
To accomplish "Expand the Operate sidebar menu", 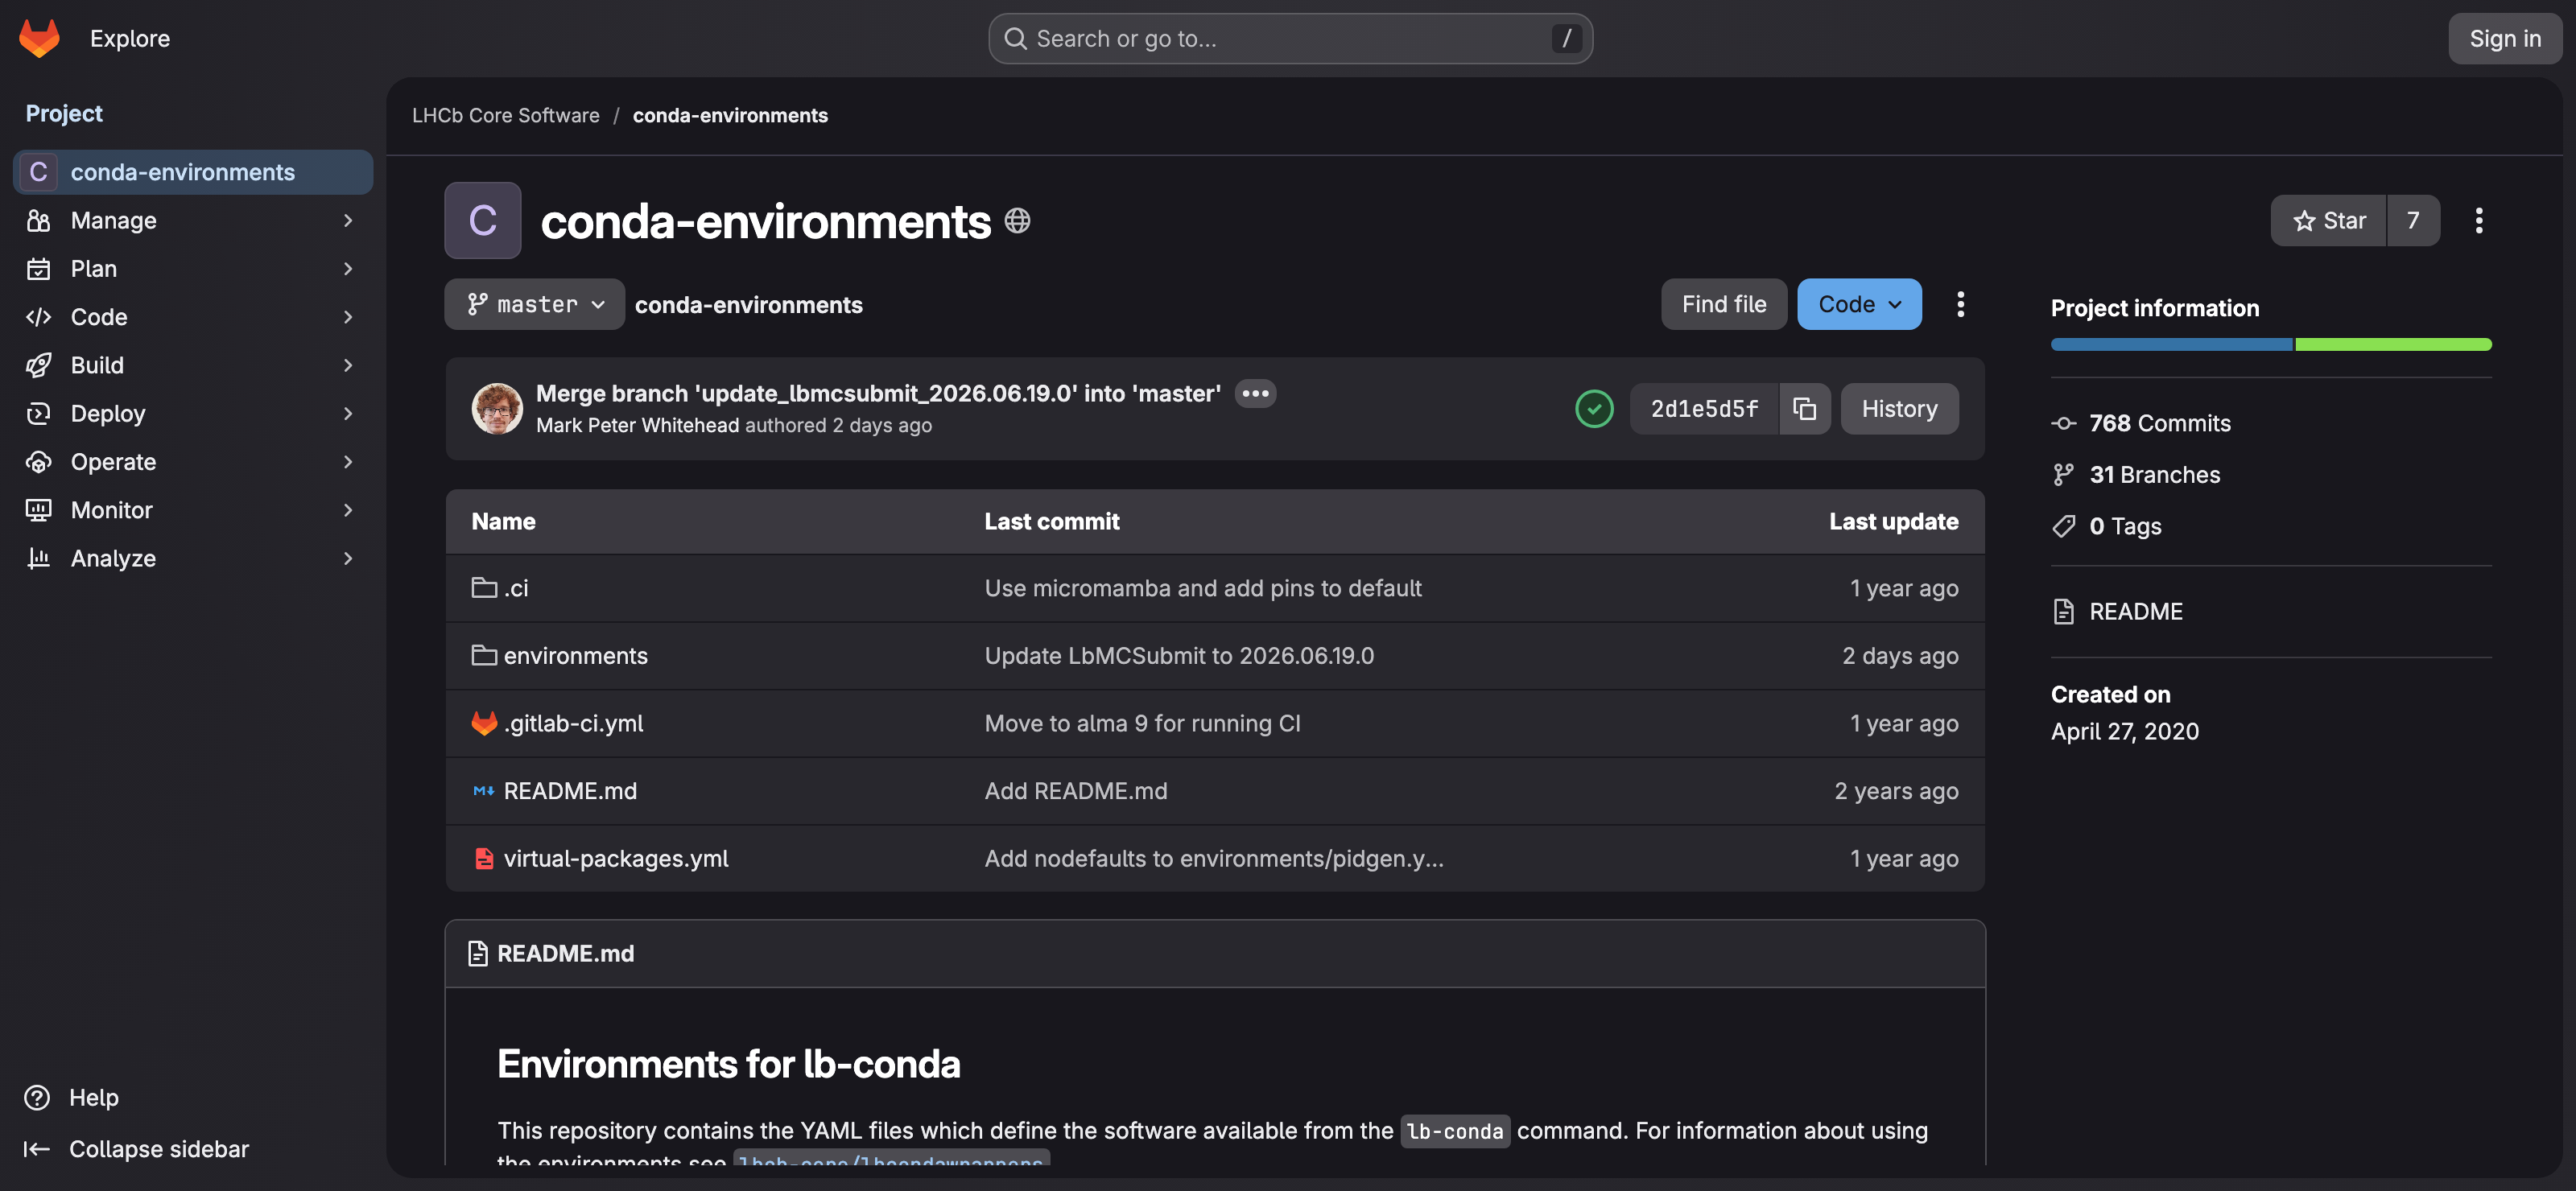I will point(193,462).
